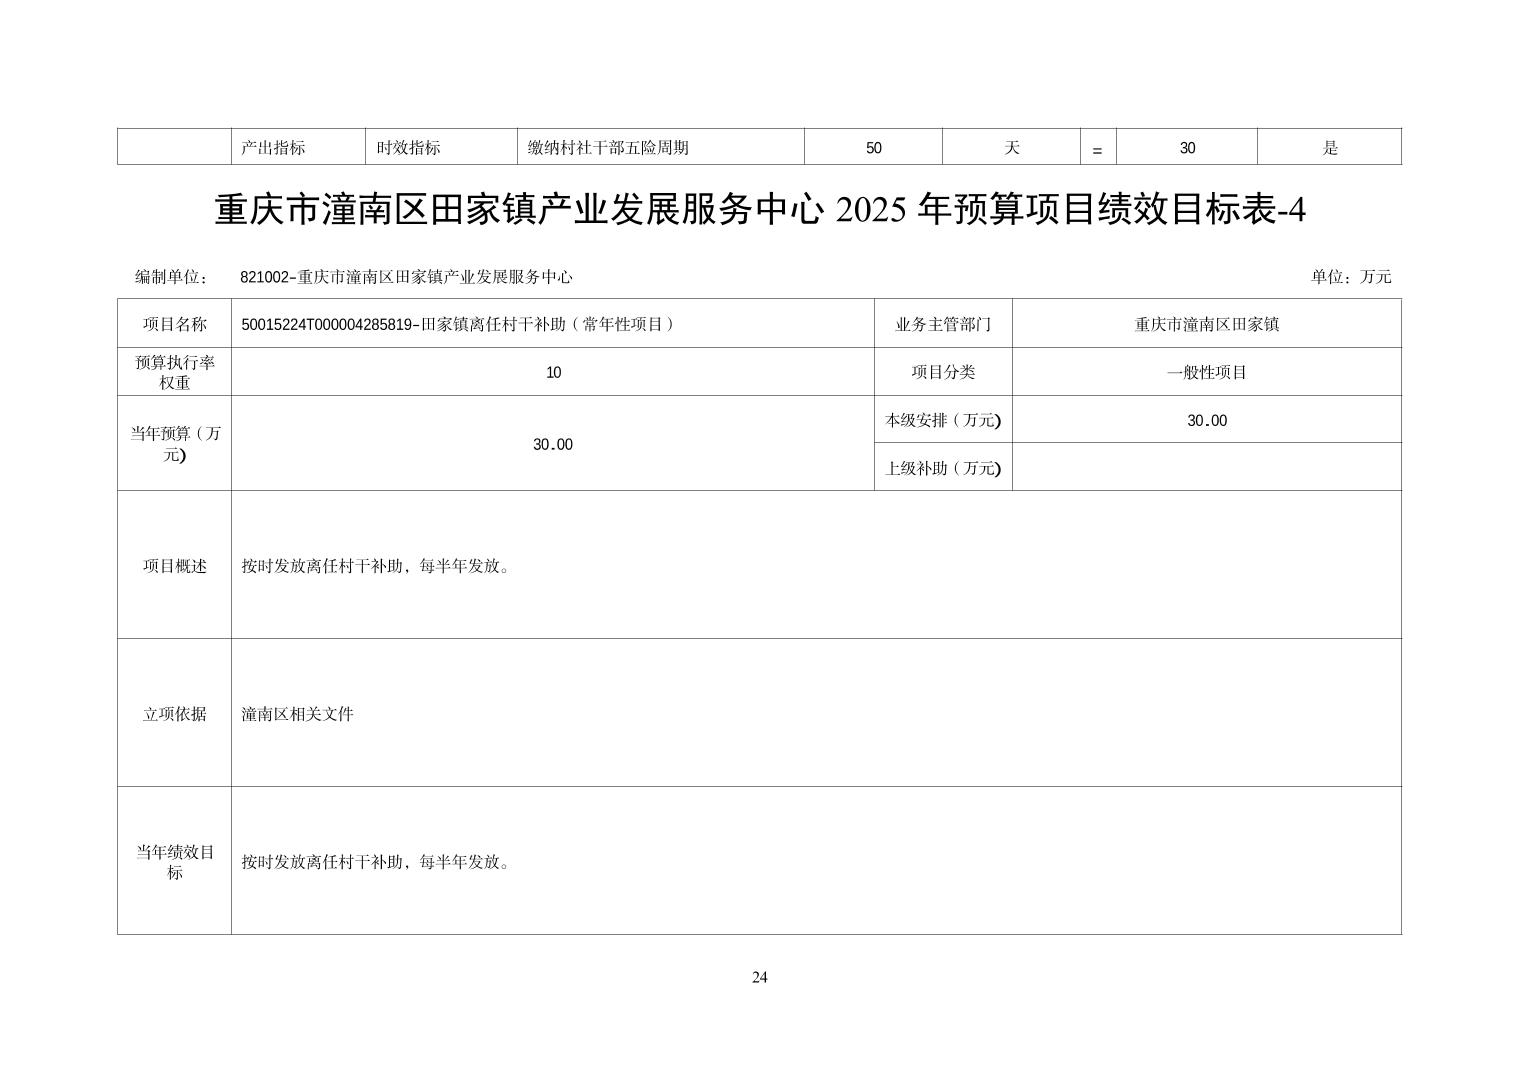Screen dimensions: 1520x1074
Task: Click the empty 上级补助 value cell
Action: coord(1206,467)
